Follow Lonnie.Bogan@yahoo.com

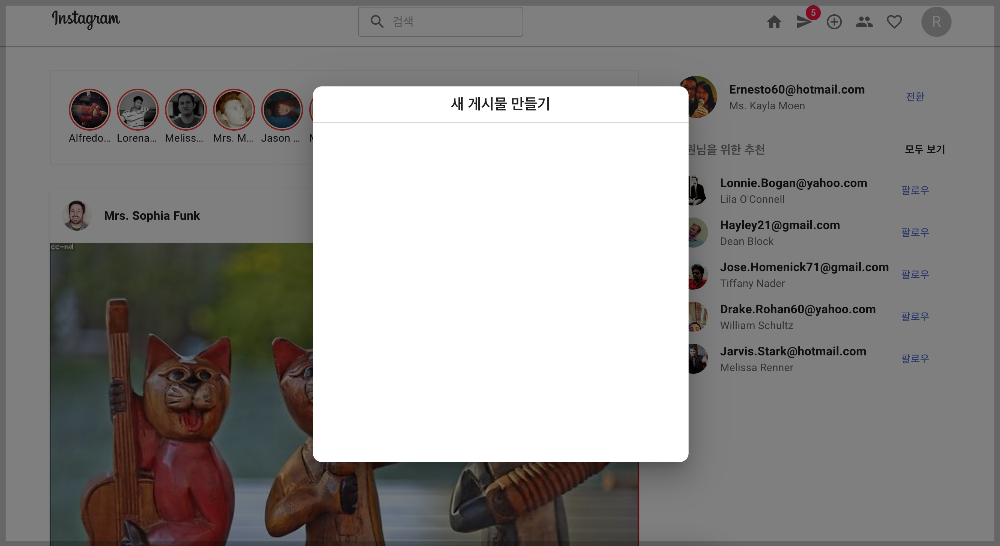[x=915, y=190]
